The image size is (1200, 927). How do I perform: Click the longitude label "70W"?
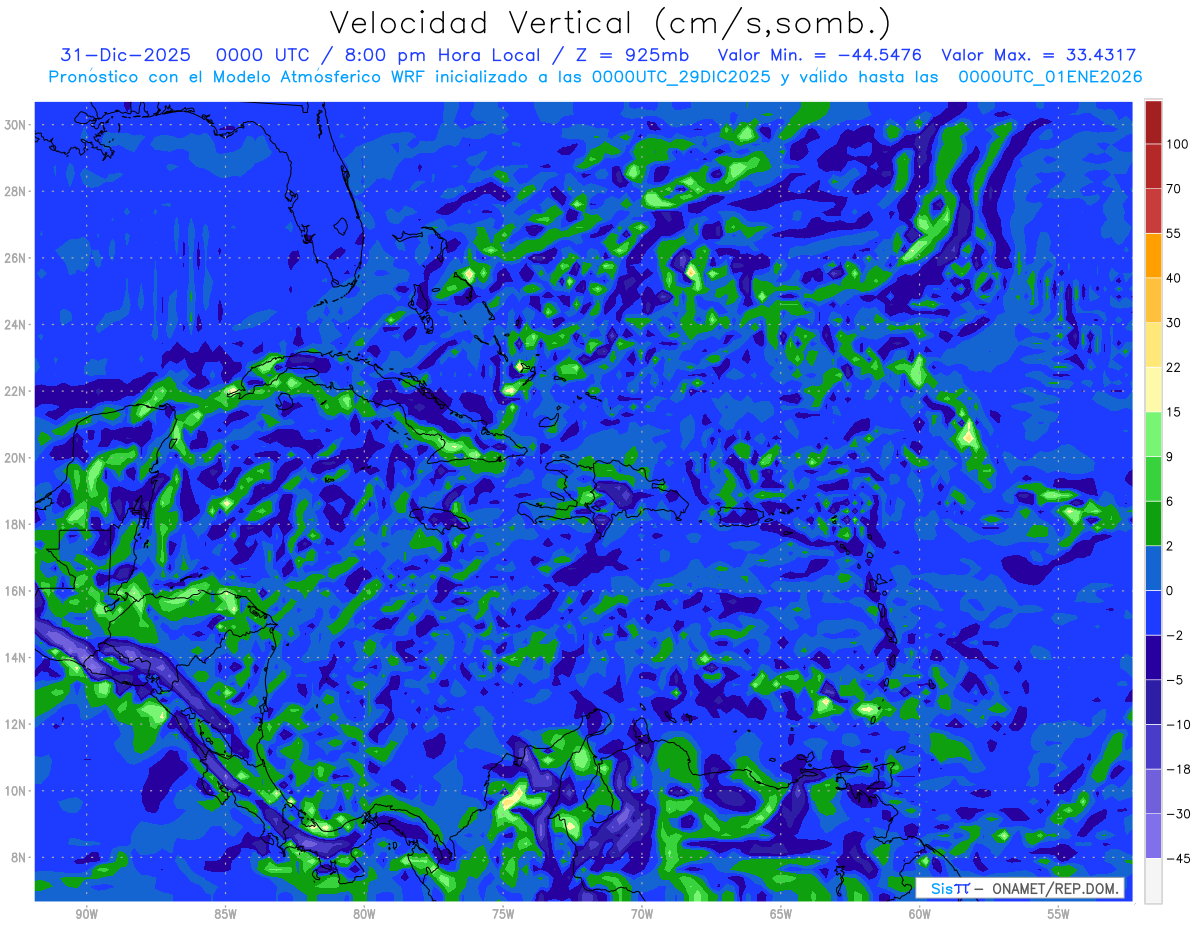(642, 914)
